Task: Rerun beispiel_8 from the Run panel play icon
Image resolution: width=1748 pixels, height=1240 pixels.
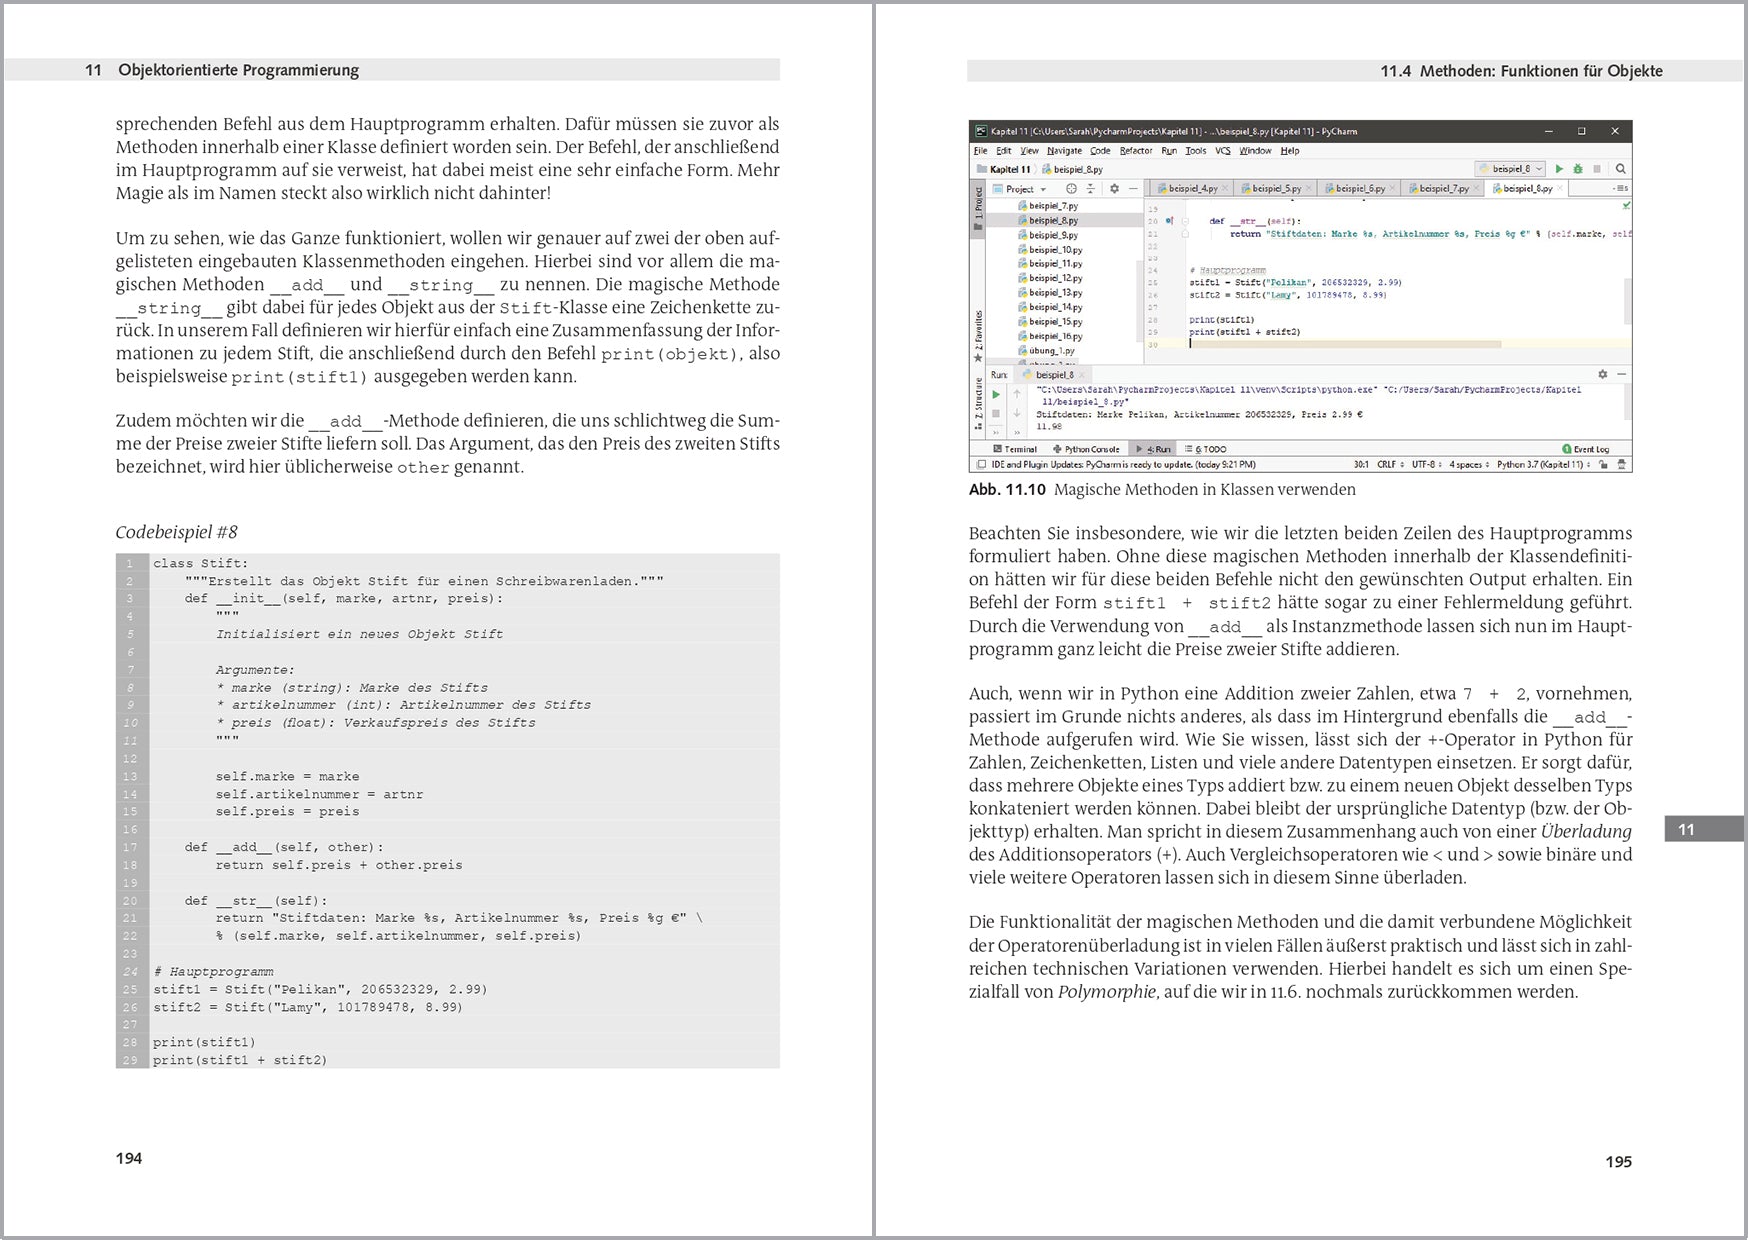Action: pos(997,394)
